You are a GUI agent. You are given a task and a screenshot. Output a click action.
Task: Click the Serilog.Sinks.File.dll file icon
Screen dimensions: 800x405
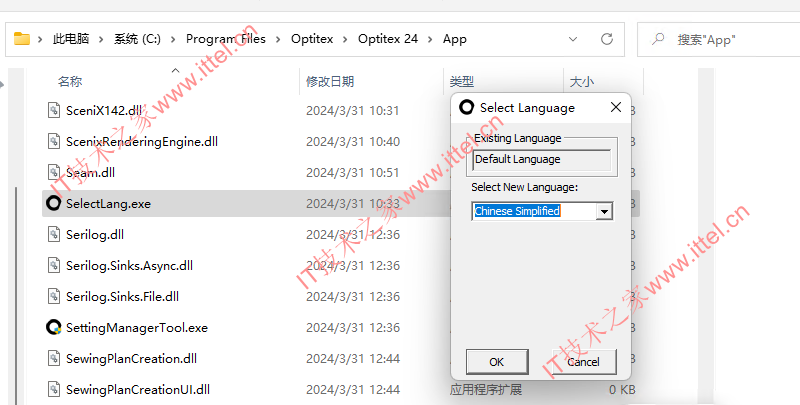54,296
